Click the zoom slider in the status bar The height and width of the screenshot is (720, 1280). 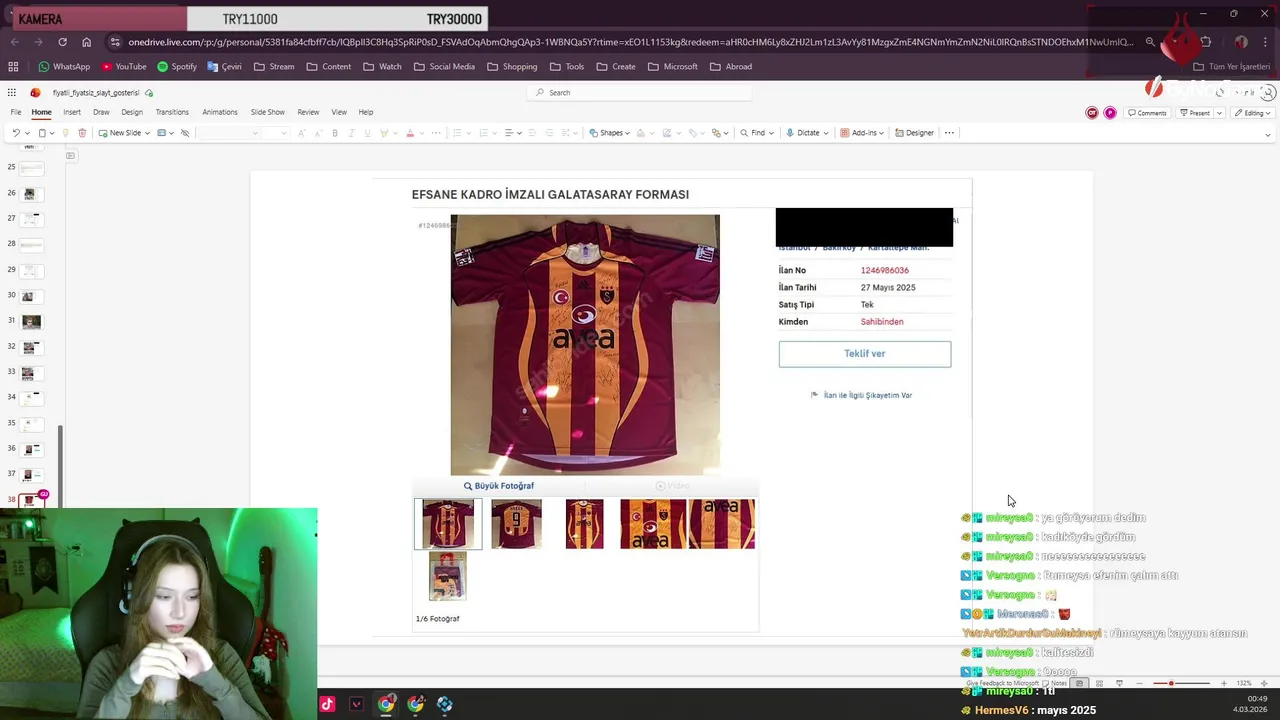(1181, 684)
